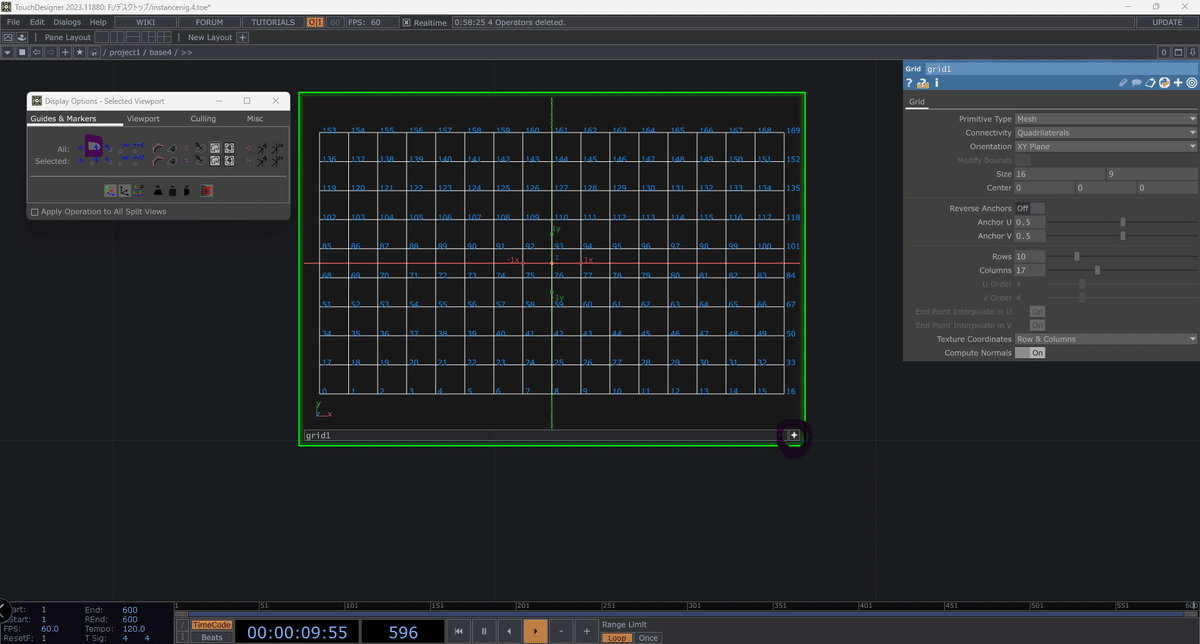Image resolution: width=1200 pixels, height=644 pixels.
Task: Click the operator name field grid1
Action: tap(1061, 69)
